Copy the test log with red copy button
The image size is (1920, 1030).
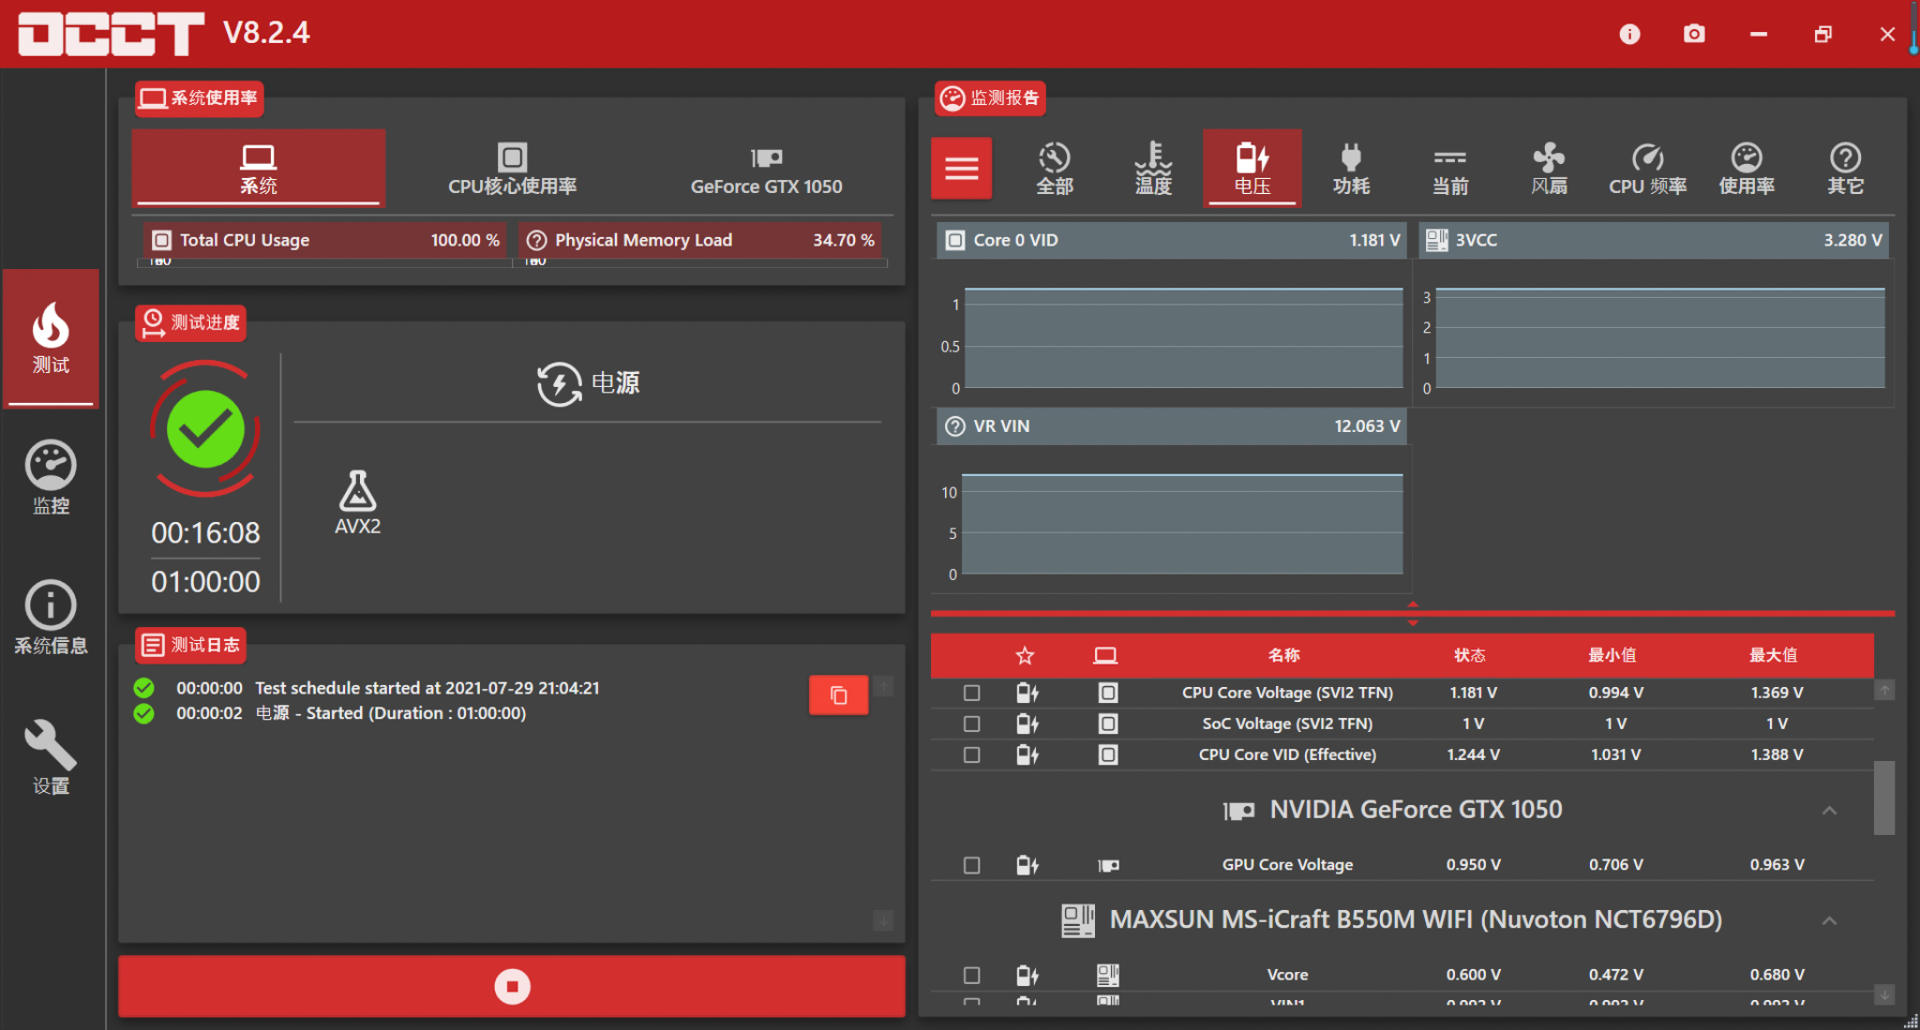tap(838, 695)
